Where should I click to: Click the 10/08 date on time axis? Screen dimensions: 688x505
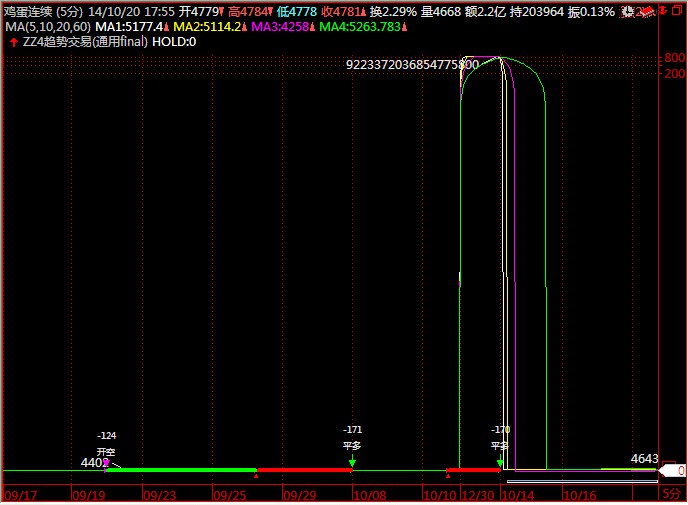tap(371, 494)
